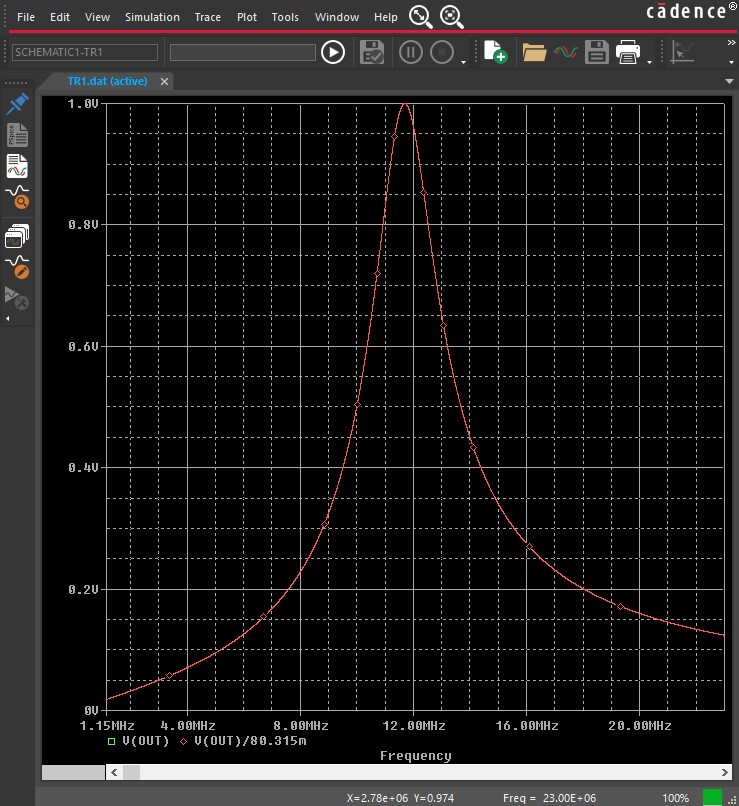Viewport: 739px width, 806px height.
Task: Close the TR1.dat tab
Action: click(x=164, y=81)
